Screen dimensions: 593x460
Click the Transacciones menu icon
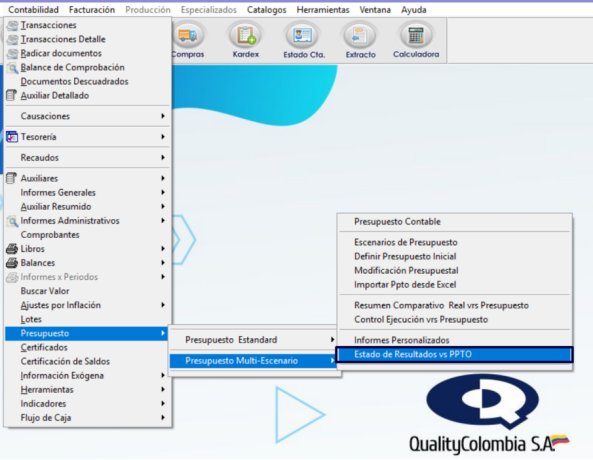point(12,25)
